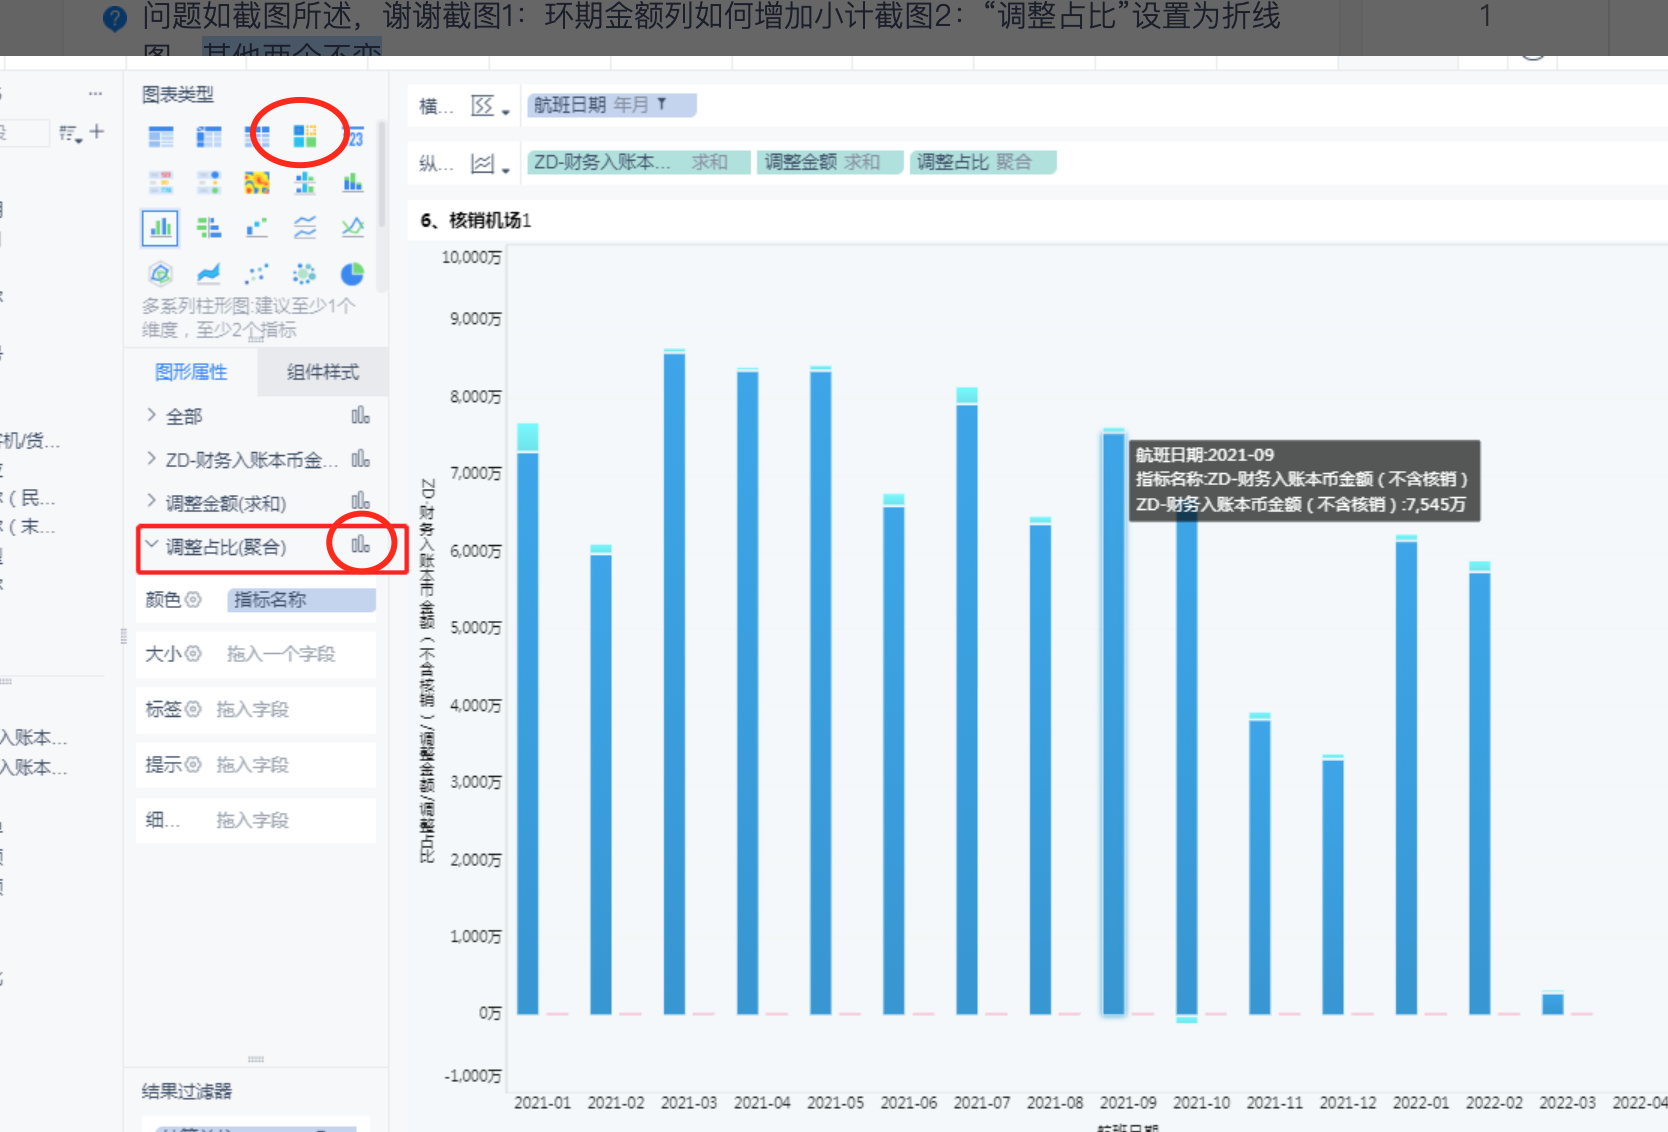Click the filter icon on 航班日期 pill
The image size is (1668, 1132).
pos(661,104)
